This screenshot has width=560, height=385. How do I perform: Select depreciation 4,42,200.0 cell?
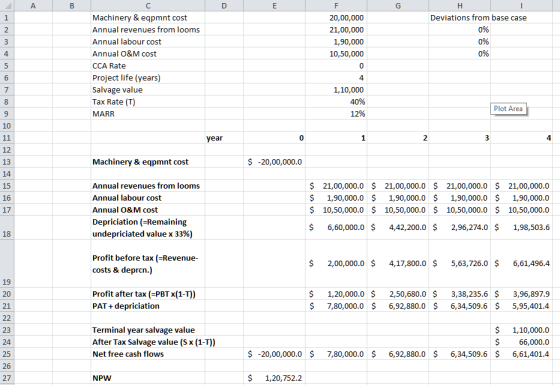point(398,228)
